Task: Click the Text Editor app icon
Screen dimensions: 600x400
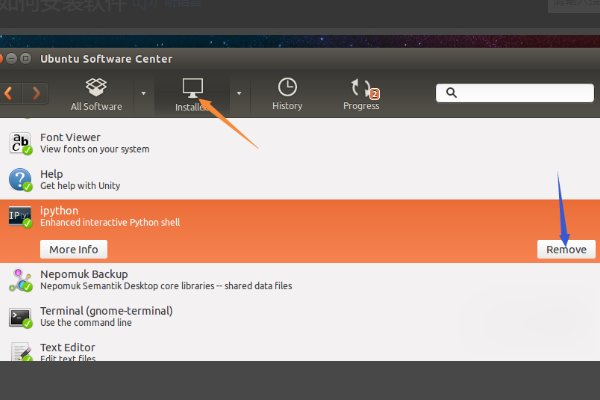Action: [21, 352]
